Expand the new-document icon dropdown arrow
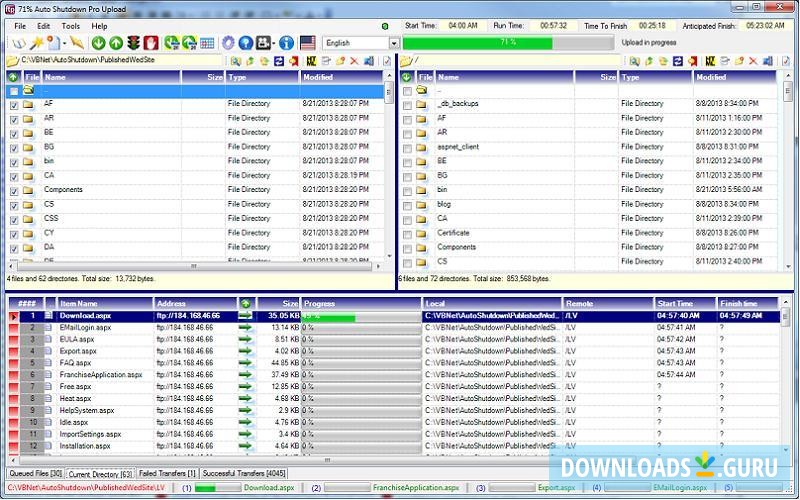 point(65,44)
